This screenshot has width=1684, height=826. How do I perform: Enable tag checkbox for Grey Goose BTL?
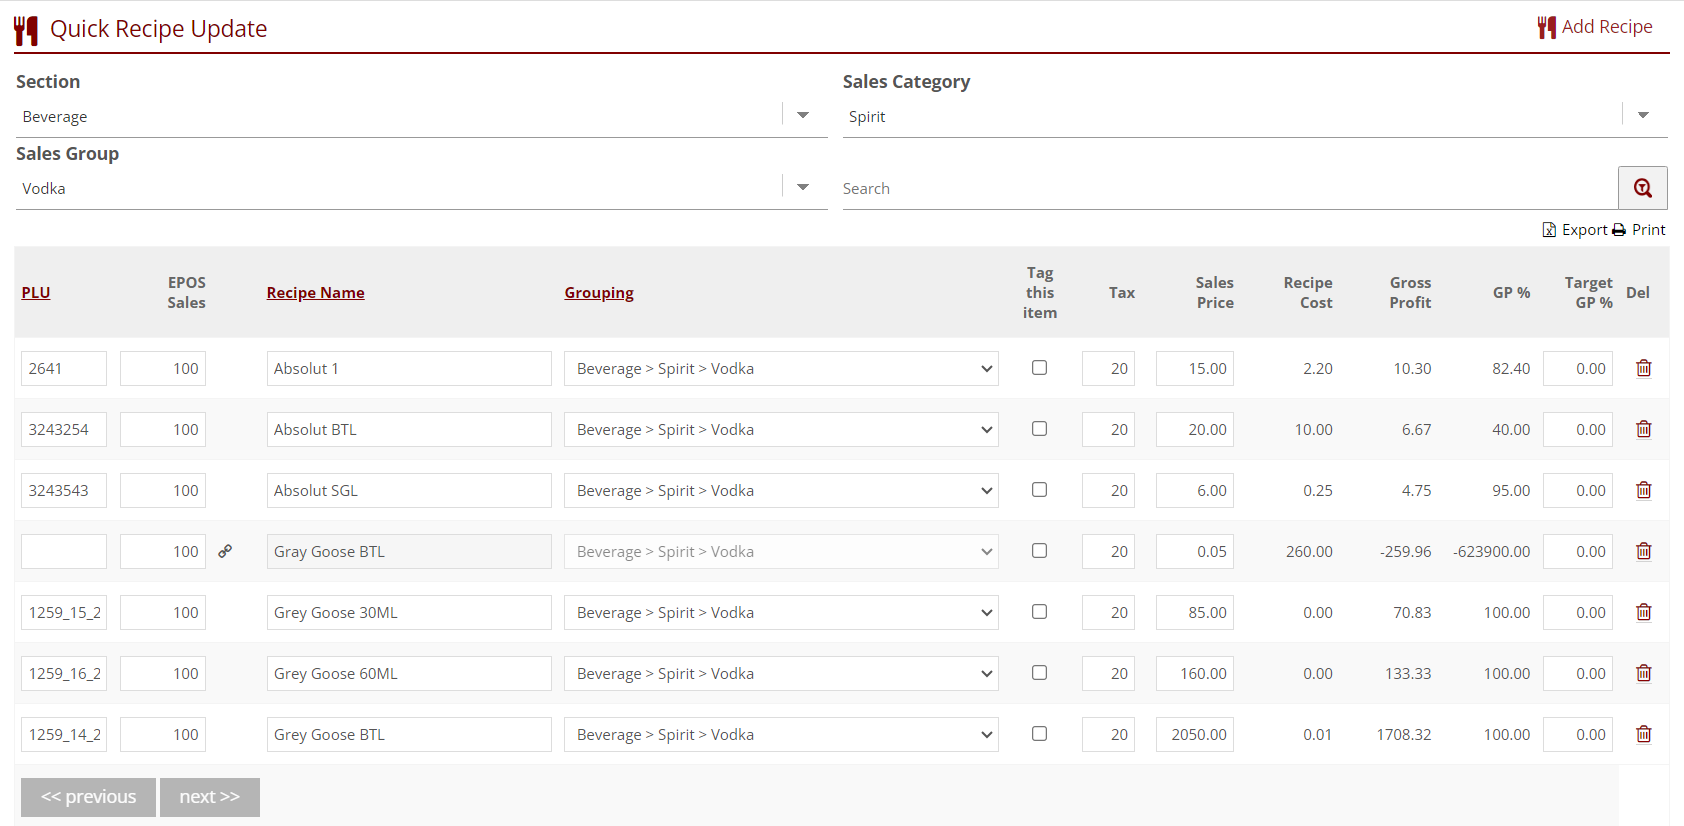[1039, 734]
